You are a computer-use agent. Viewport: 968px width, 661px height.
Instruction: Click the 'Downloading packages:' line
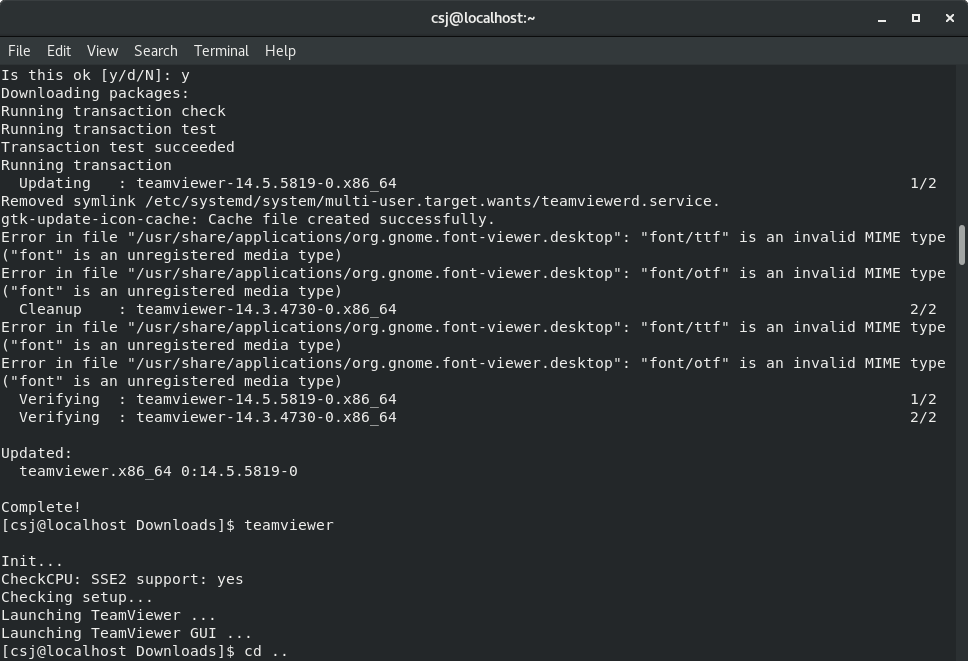[95, 93]
